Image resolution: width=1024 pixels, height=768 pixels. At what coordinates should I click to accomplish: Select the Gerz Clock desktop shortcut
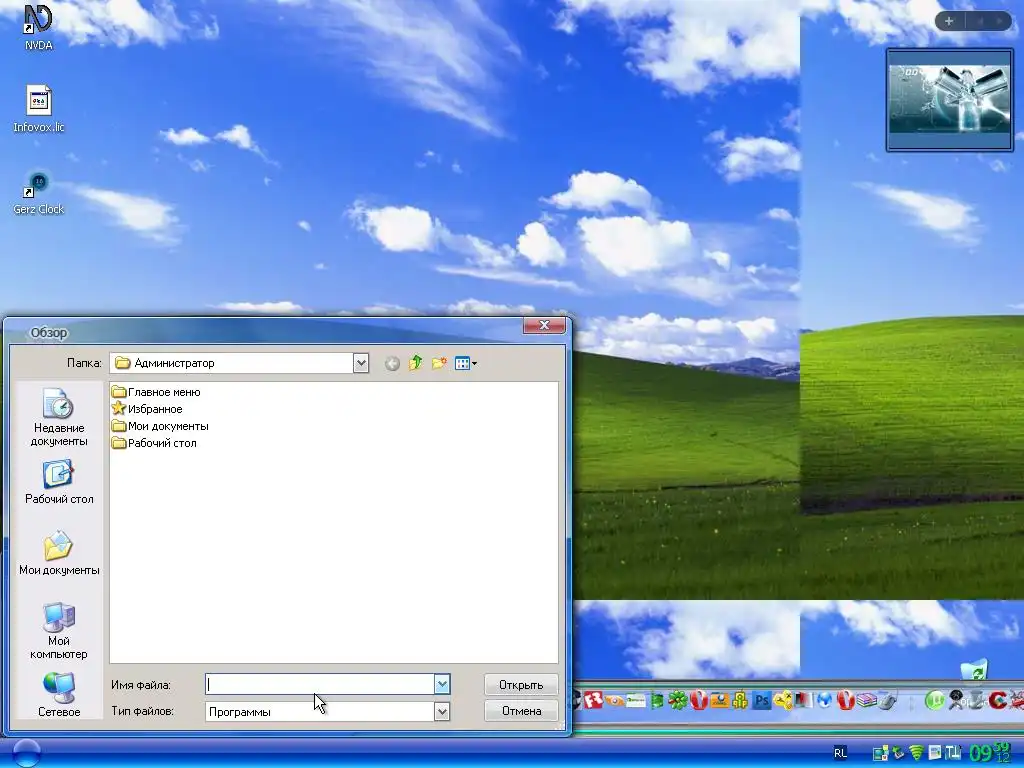point(39,193)
